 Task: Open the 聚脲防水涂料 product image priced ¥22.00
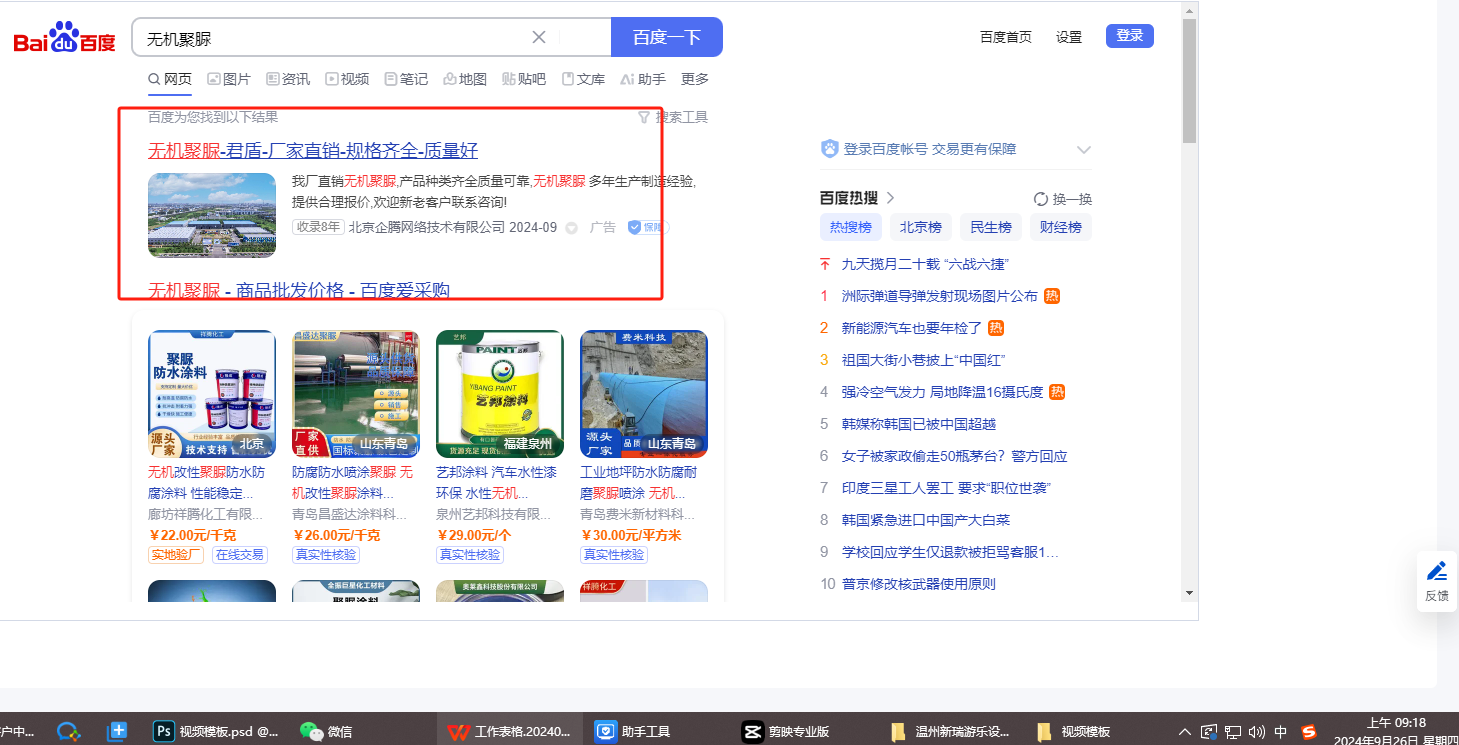(212, 394)
